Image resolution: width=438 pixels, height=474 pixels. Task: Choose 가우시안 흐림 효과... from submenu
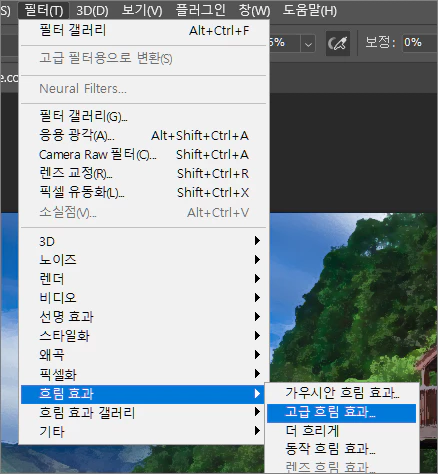pos(342,393)
